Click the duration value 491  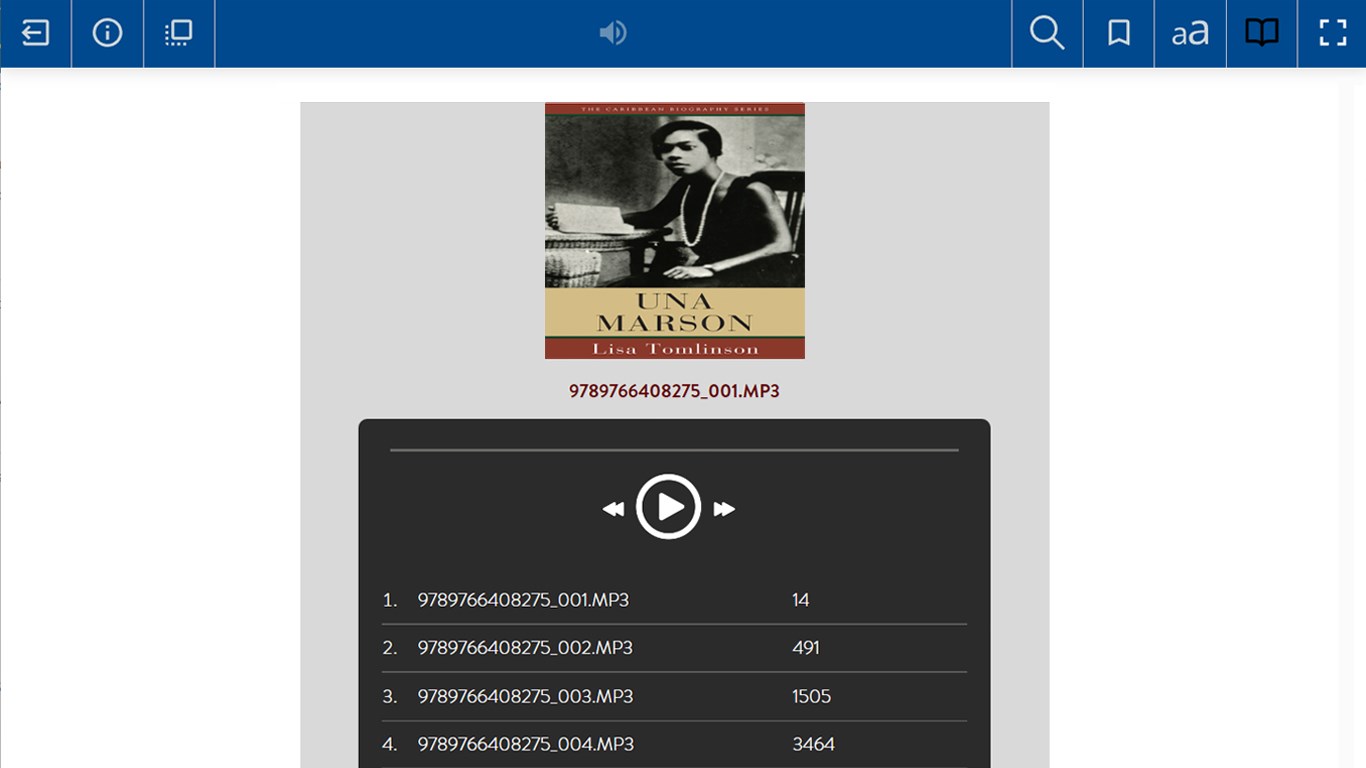(x=806, y=648)
